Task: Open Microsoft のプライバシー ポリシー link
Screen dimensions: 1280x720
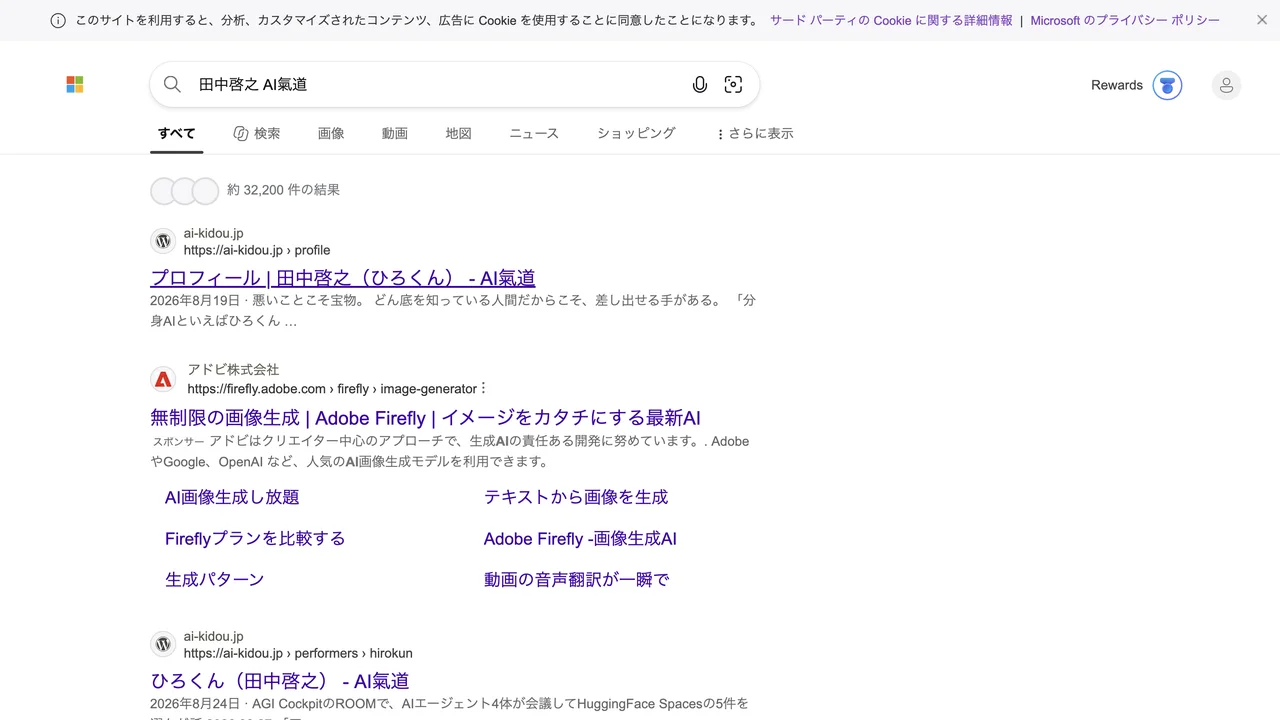Action: point(1125,20)
